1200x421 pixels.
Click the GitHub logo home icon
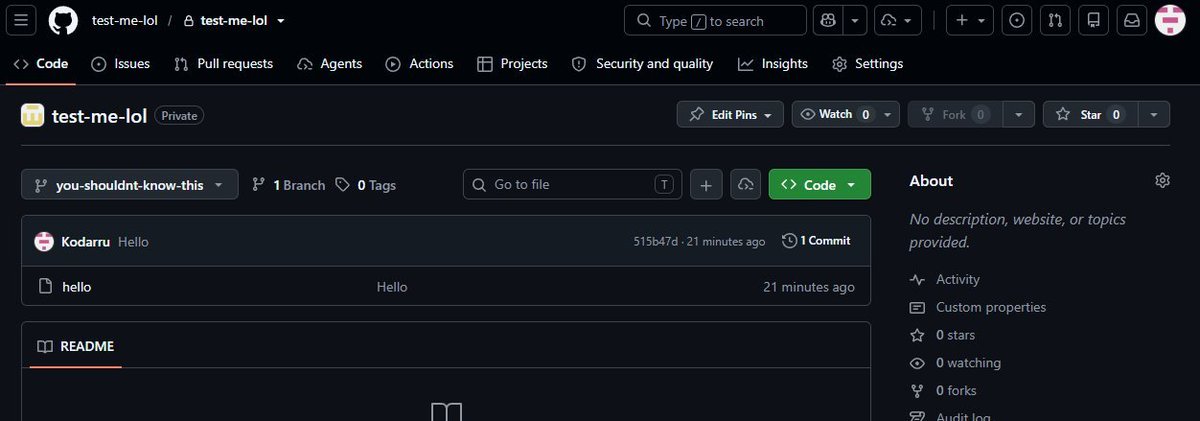tap(63, 20)
